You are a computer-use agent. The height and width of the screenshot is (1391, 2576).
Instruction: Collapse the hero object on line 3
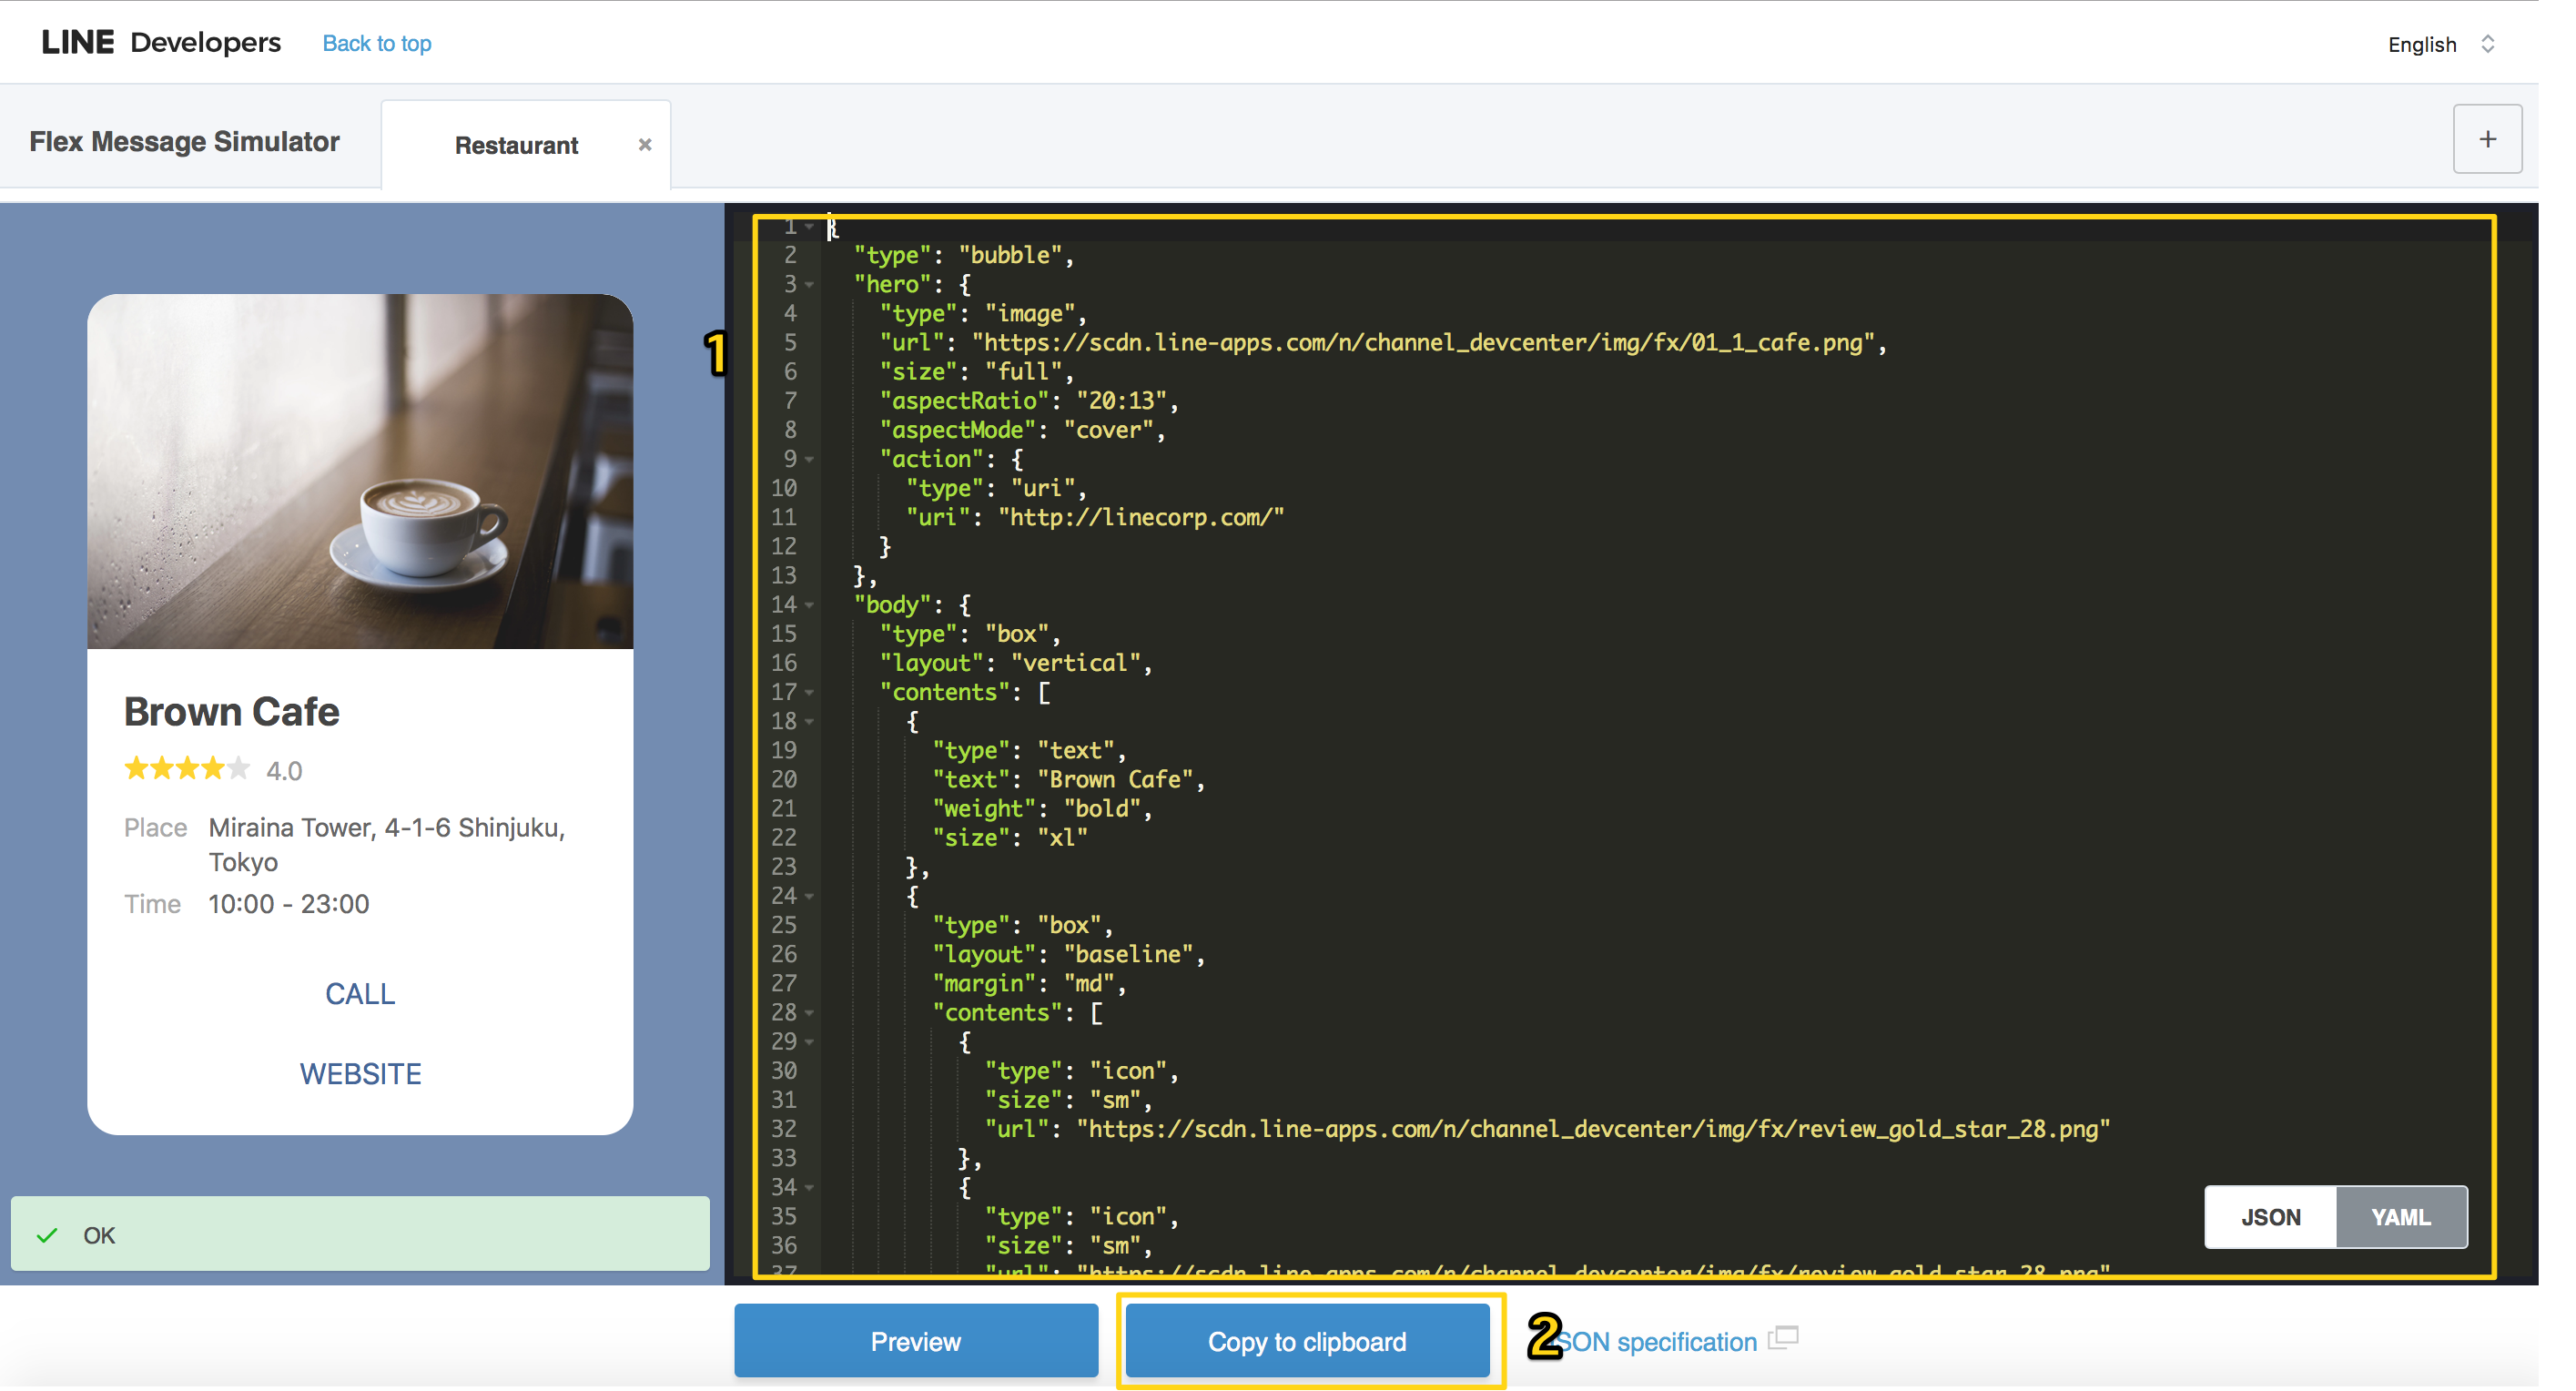(x=811, y=284)
